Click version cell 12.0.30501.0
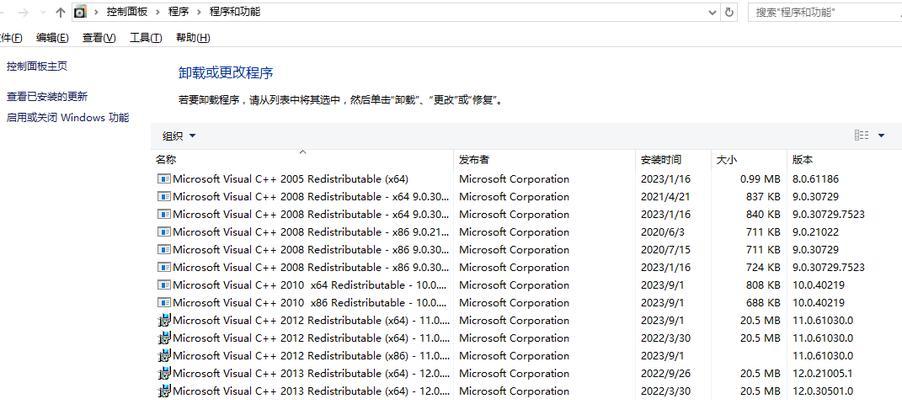The width and height of the screenshot is (902, 400). pos(823,391)
